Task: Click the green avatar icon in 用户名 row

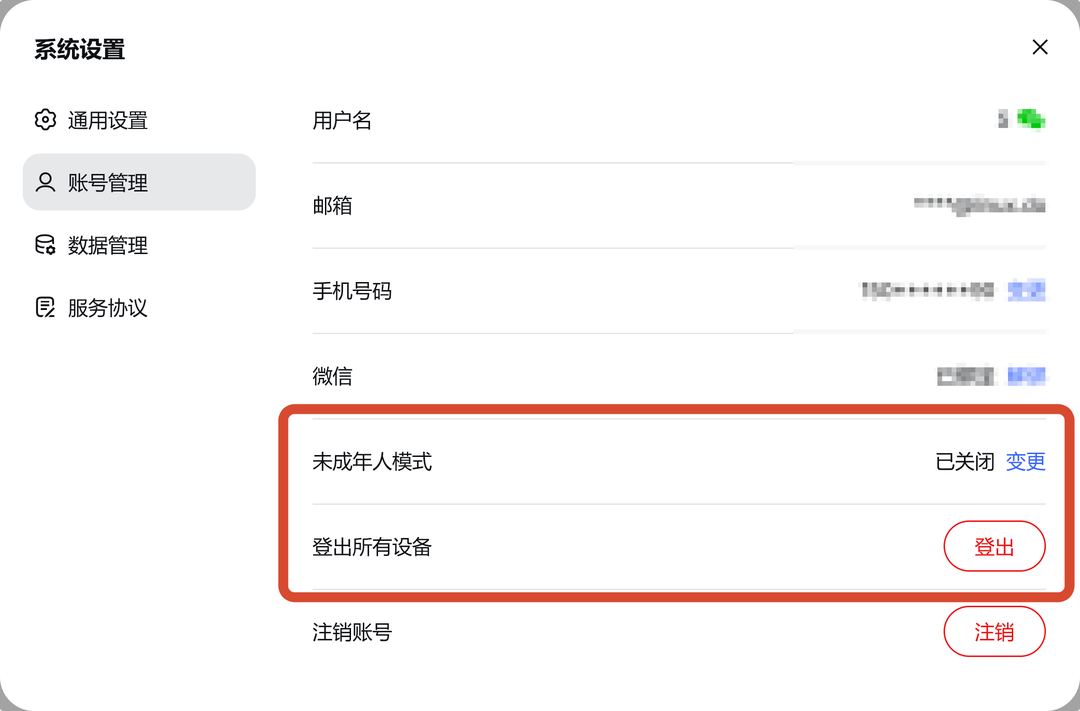Action: pyautogui.click(x=1031, y=119)
